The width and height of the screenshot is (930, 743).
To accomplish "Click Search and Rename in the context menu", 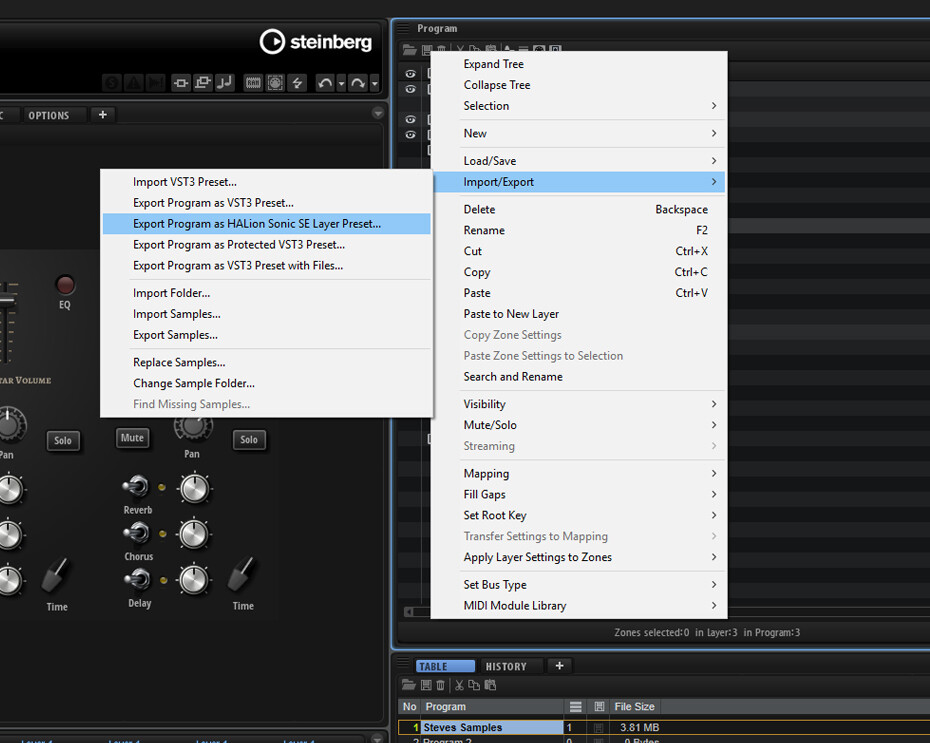I will click(x=579, y=377).
